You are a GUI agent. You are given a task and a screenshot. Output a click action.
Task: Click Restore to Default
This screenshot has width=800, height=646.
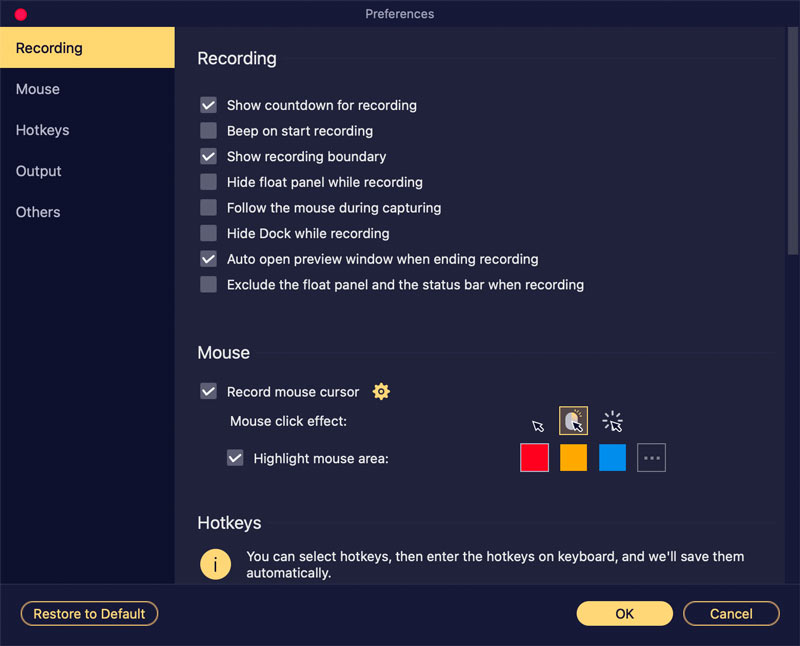click(x=89, y=613)
